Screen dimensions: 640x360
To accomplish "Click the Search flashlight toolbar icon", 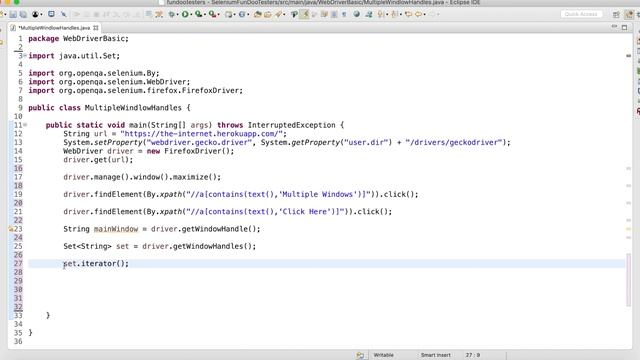I will point(278,14).
